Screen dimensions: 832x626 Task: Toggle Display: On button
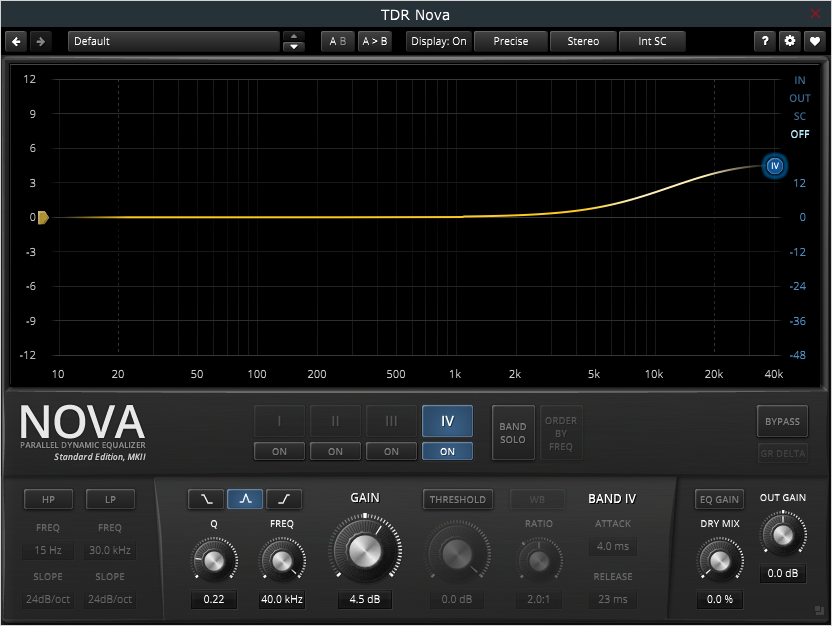(x=439, y=41)
